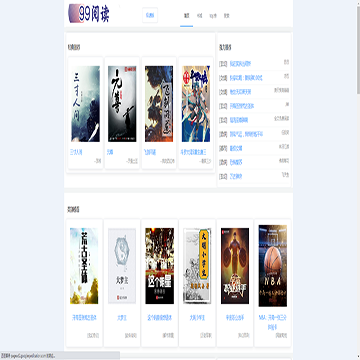Open the 大明小学生 book cover
The height and width of the screenshot is (360, 360).
pos(197,266)
